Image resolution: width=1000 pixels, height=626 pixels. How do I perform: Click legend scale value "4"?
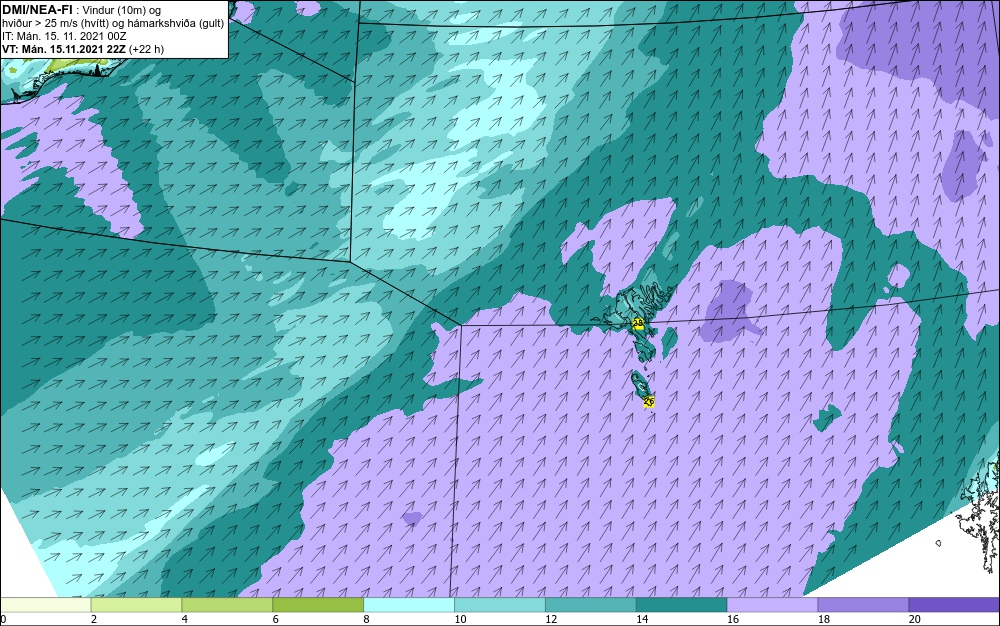pyautogui.click(x=184, y=619)
